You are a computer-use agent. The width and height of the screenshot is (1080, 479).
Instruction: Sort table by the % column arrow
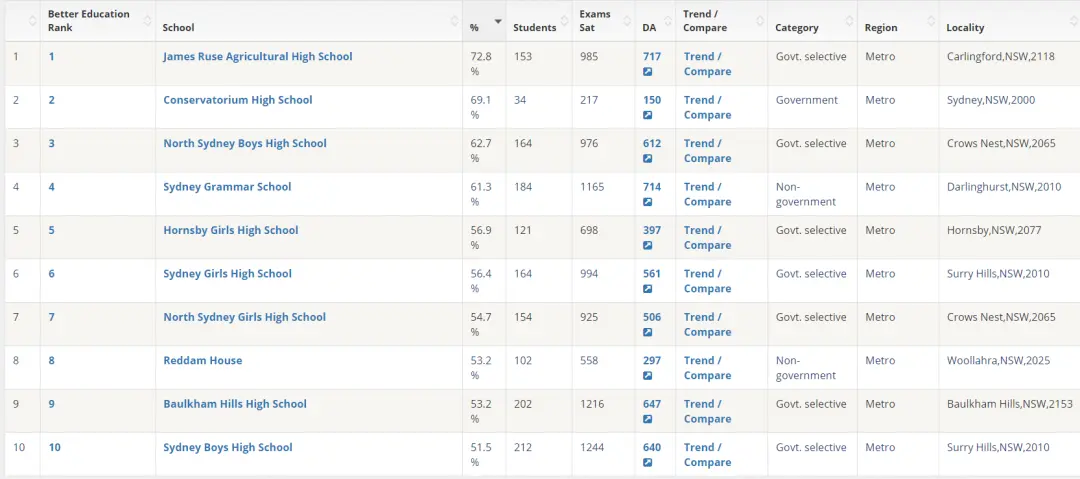pyautogui.click(x=498, y=21)
